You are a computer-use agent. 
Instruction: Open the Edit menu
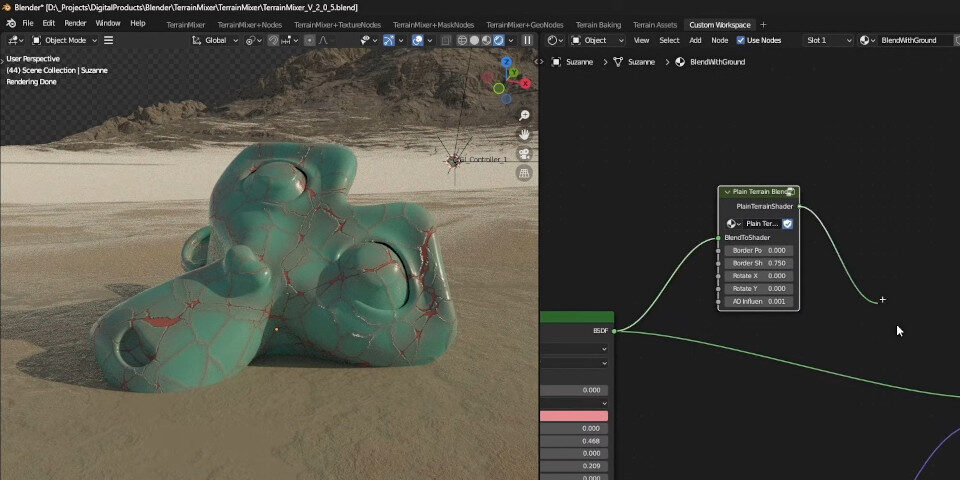tap(49, 23)
